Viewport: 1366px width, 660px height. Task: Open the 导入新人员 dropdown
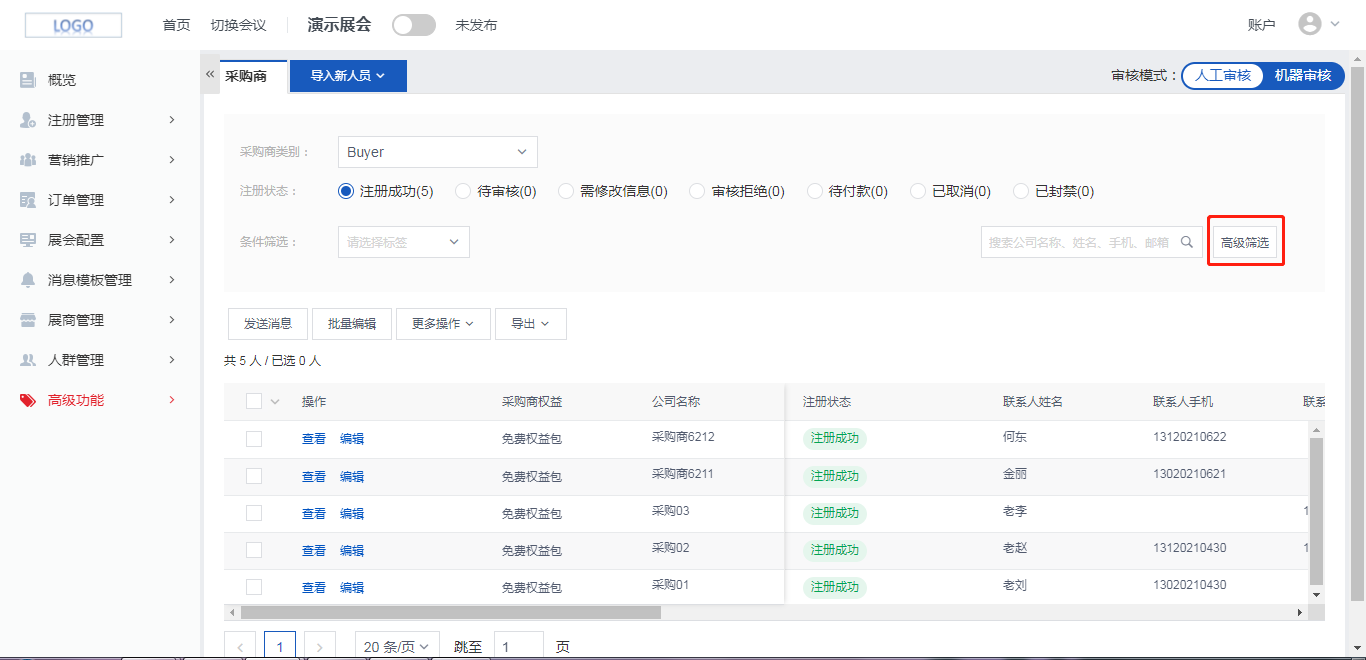click(x=348, y=76)
